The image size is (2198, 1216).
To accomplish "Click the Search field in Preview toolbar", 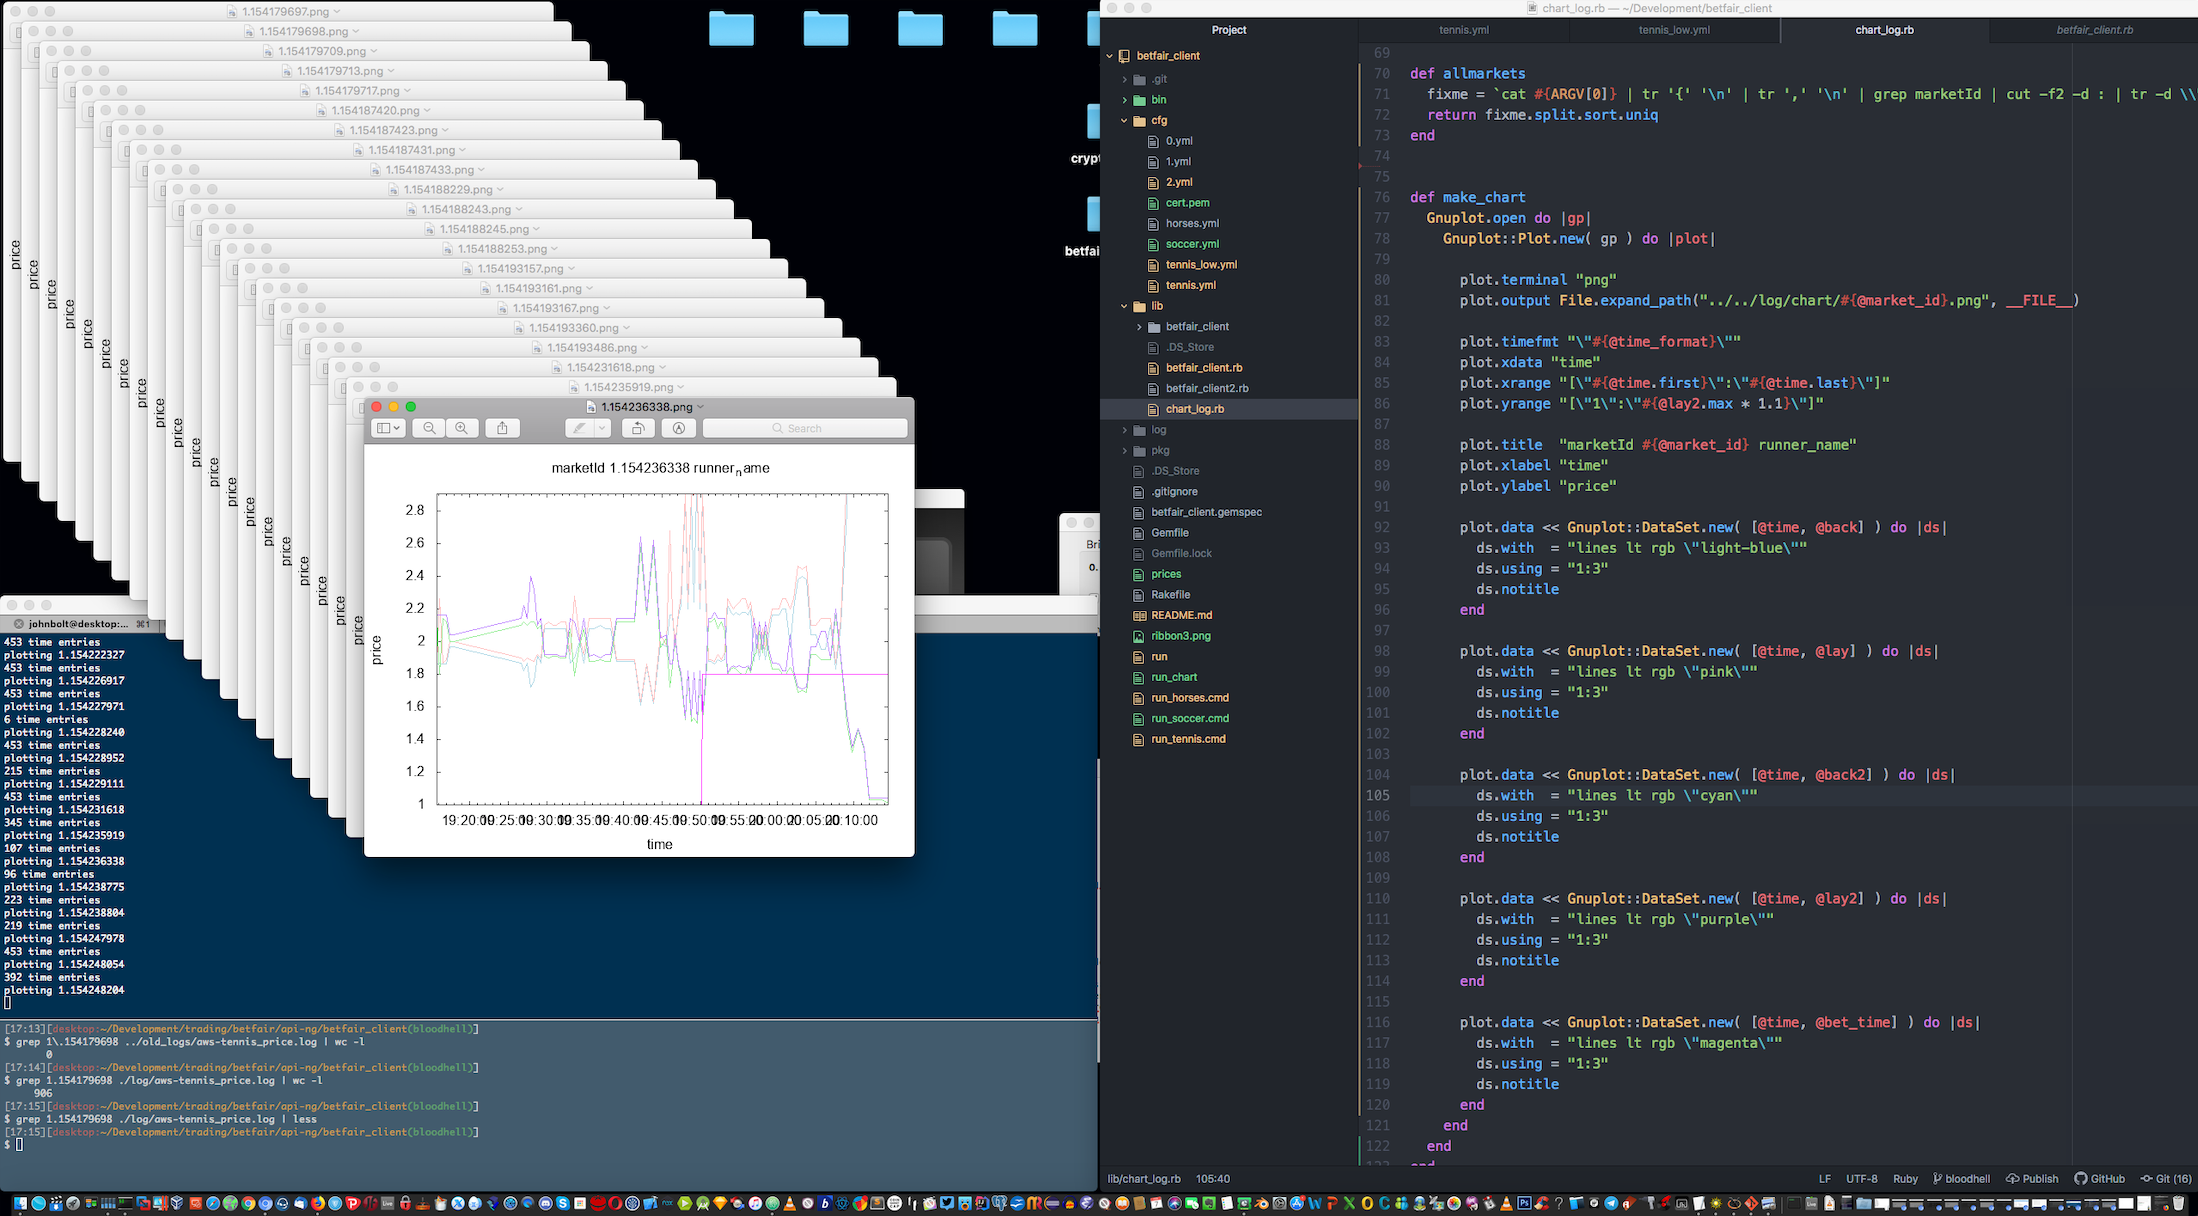I will [x=805, y=428].
